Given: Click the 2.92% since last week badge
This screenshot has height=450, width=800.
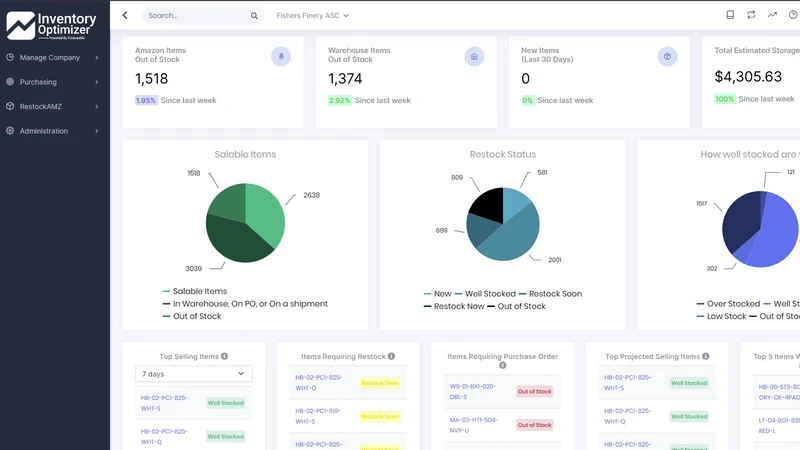Looking at the screenshot, I should click(x=339, y=101).
